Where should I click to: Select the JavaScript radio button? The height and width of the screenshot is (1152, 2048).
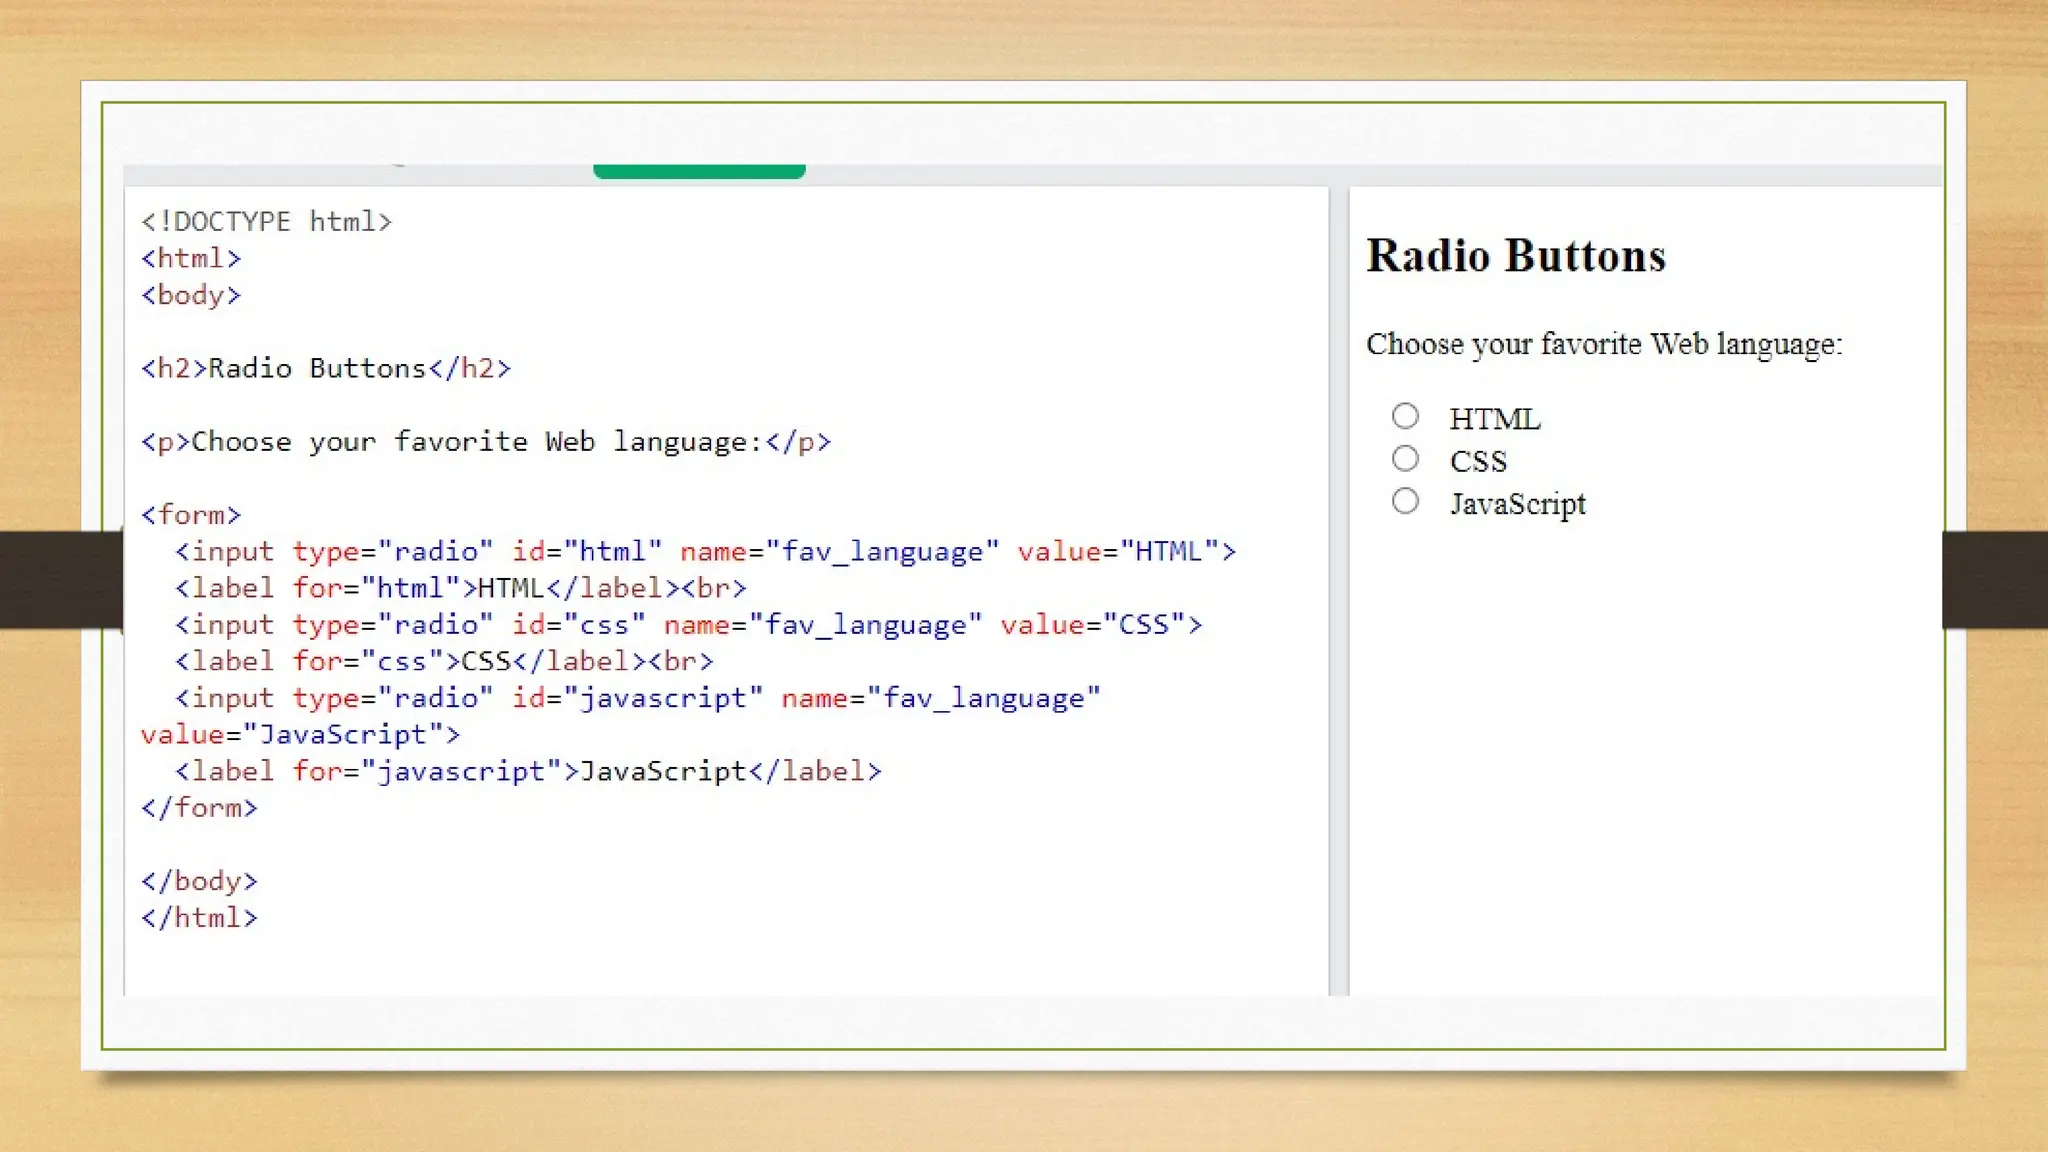(1405, 501)
